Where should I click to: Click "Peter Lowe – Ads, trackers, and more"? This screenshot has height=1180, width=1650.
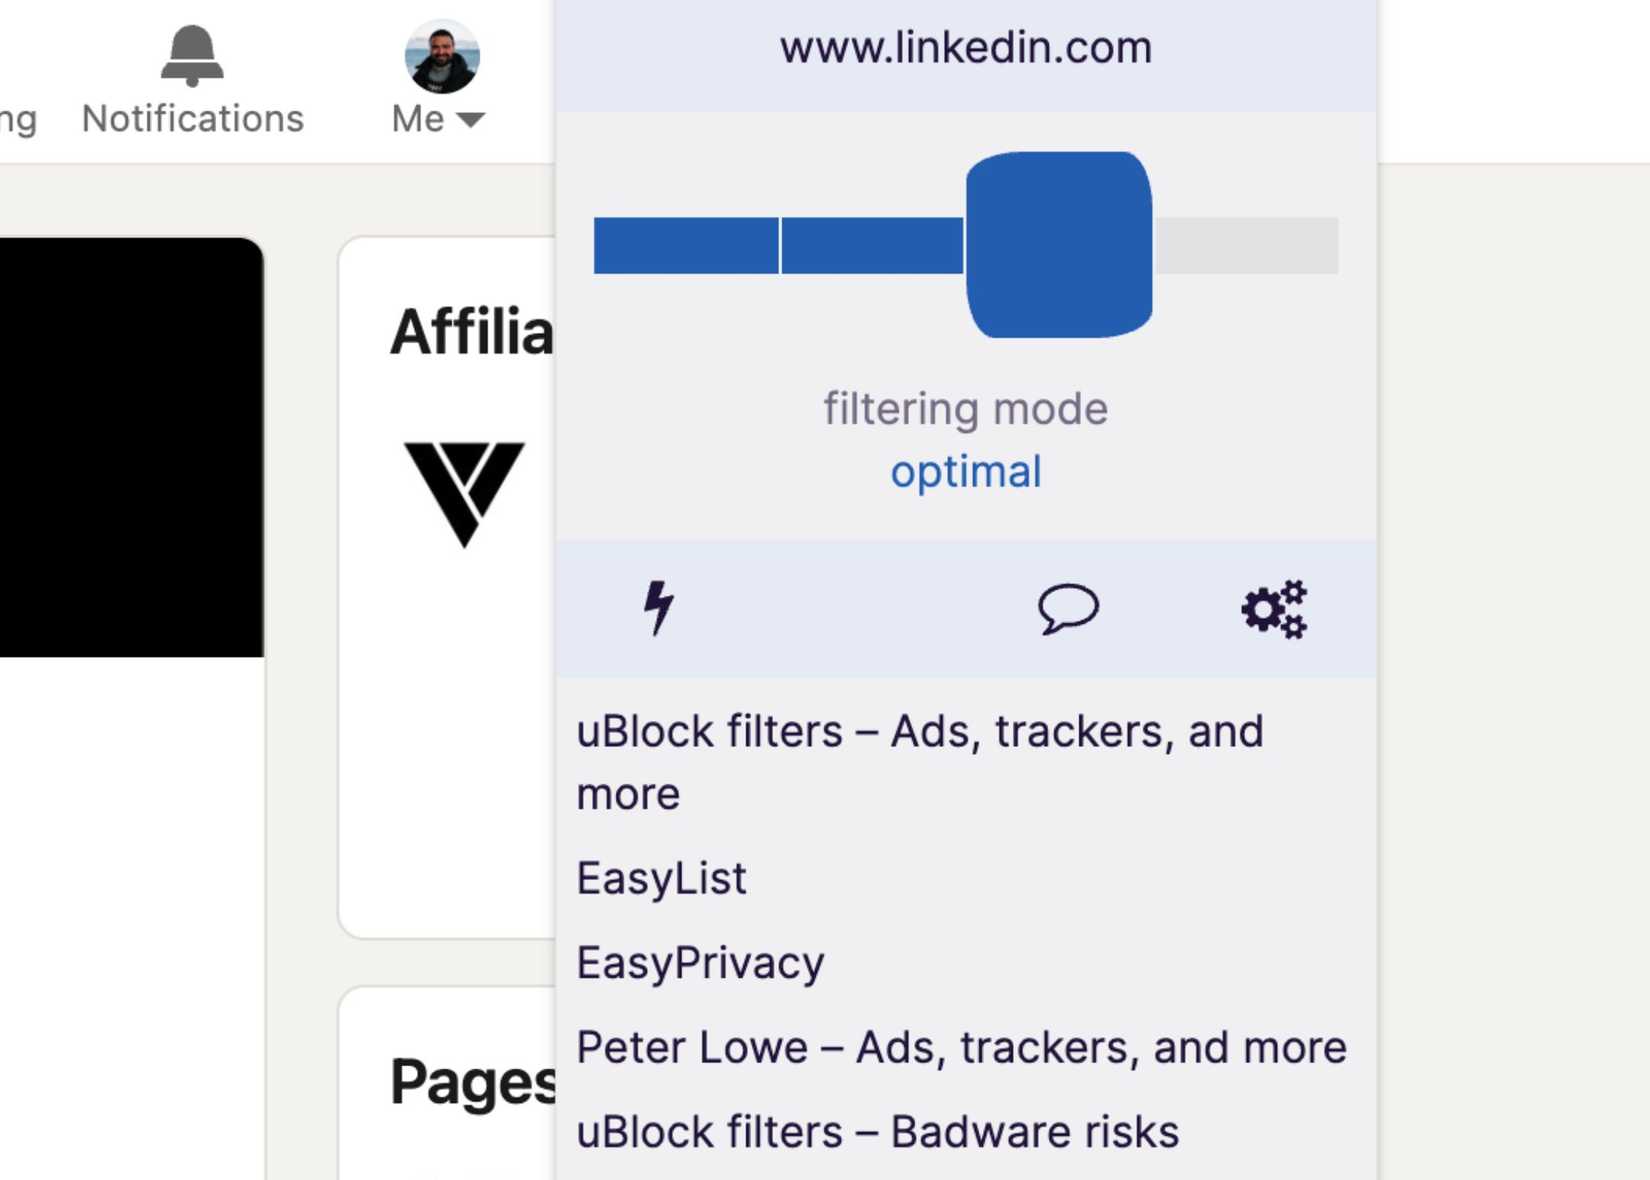pos(962,1046)
